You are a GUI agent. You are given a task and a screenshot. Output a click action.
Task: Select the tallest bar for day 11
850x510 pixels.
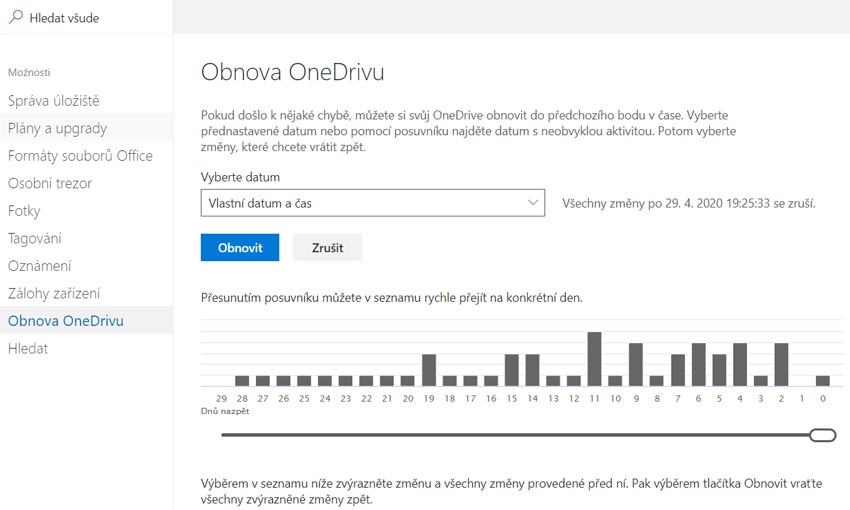pyautogui.click(x=595, y=359)
